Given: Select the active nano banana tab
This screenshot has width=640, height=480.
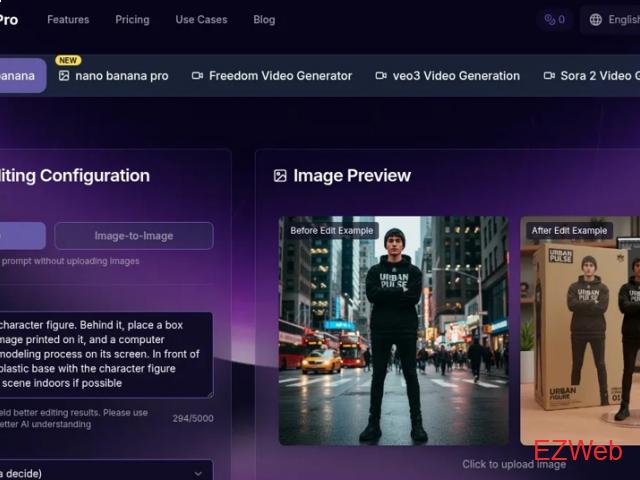Looking at the screenshot, I should coord(20,76).
